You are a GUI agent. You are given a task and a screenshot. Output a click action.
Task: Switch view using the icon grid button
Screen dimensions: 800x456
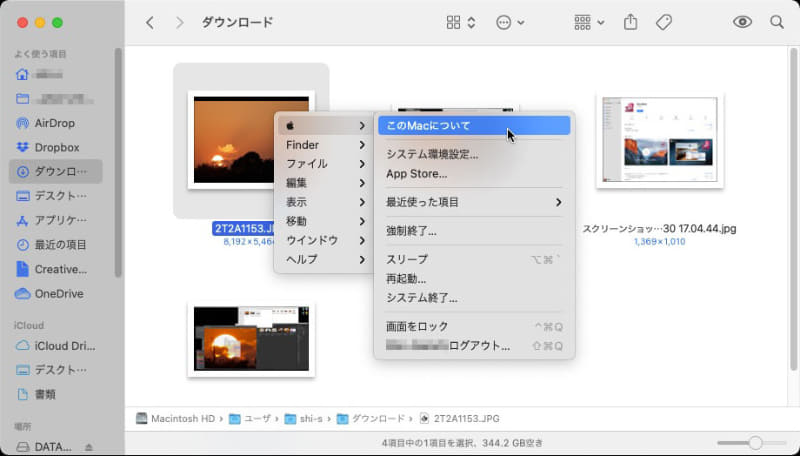[461, 22]
